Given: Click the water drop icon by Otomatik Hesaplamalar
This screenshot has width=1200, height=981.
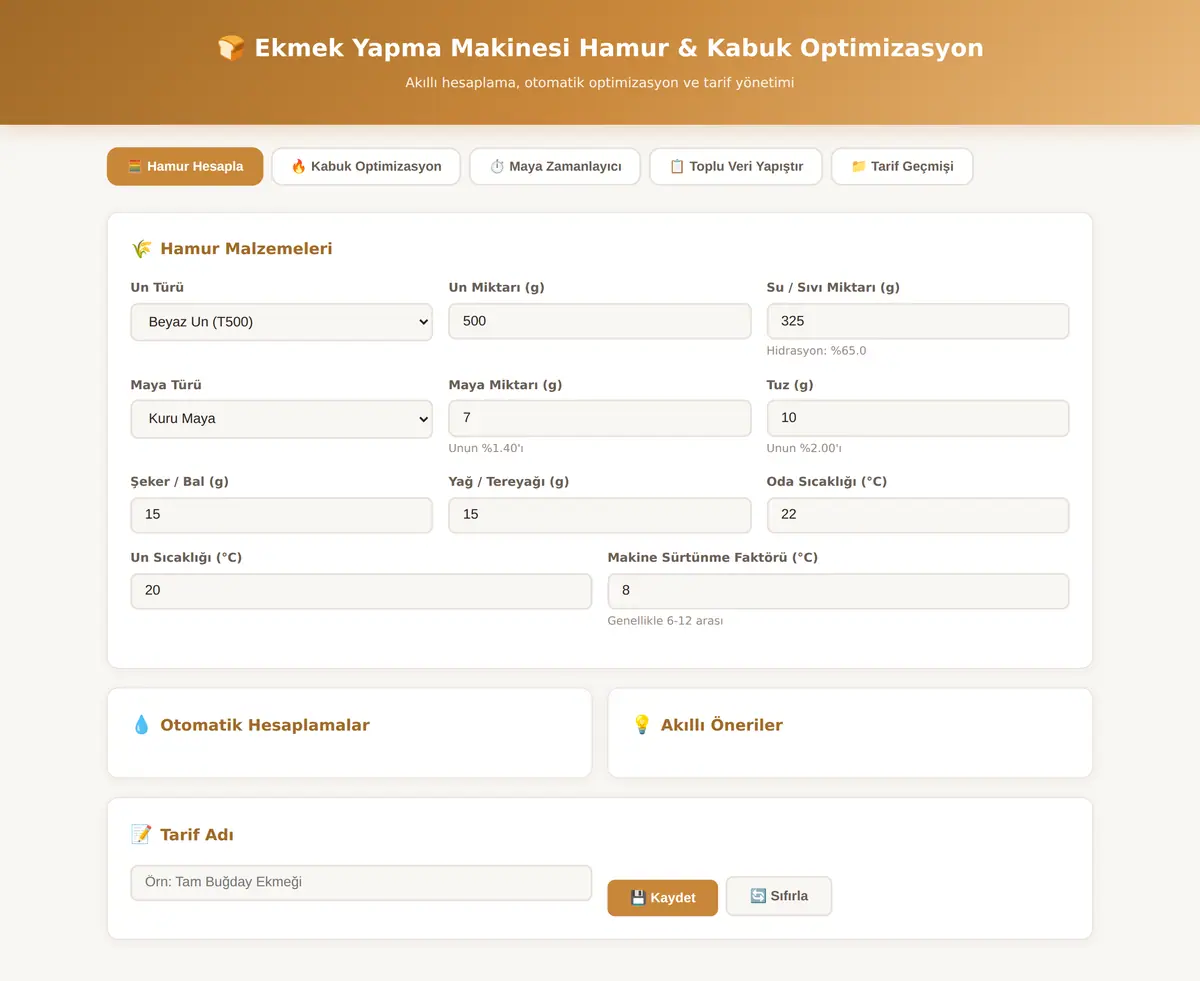Looking at the screenshot, I should (141, 725).
